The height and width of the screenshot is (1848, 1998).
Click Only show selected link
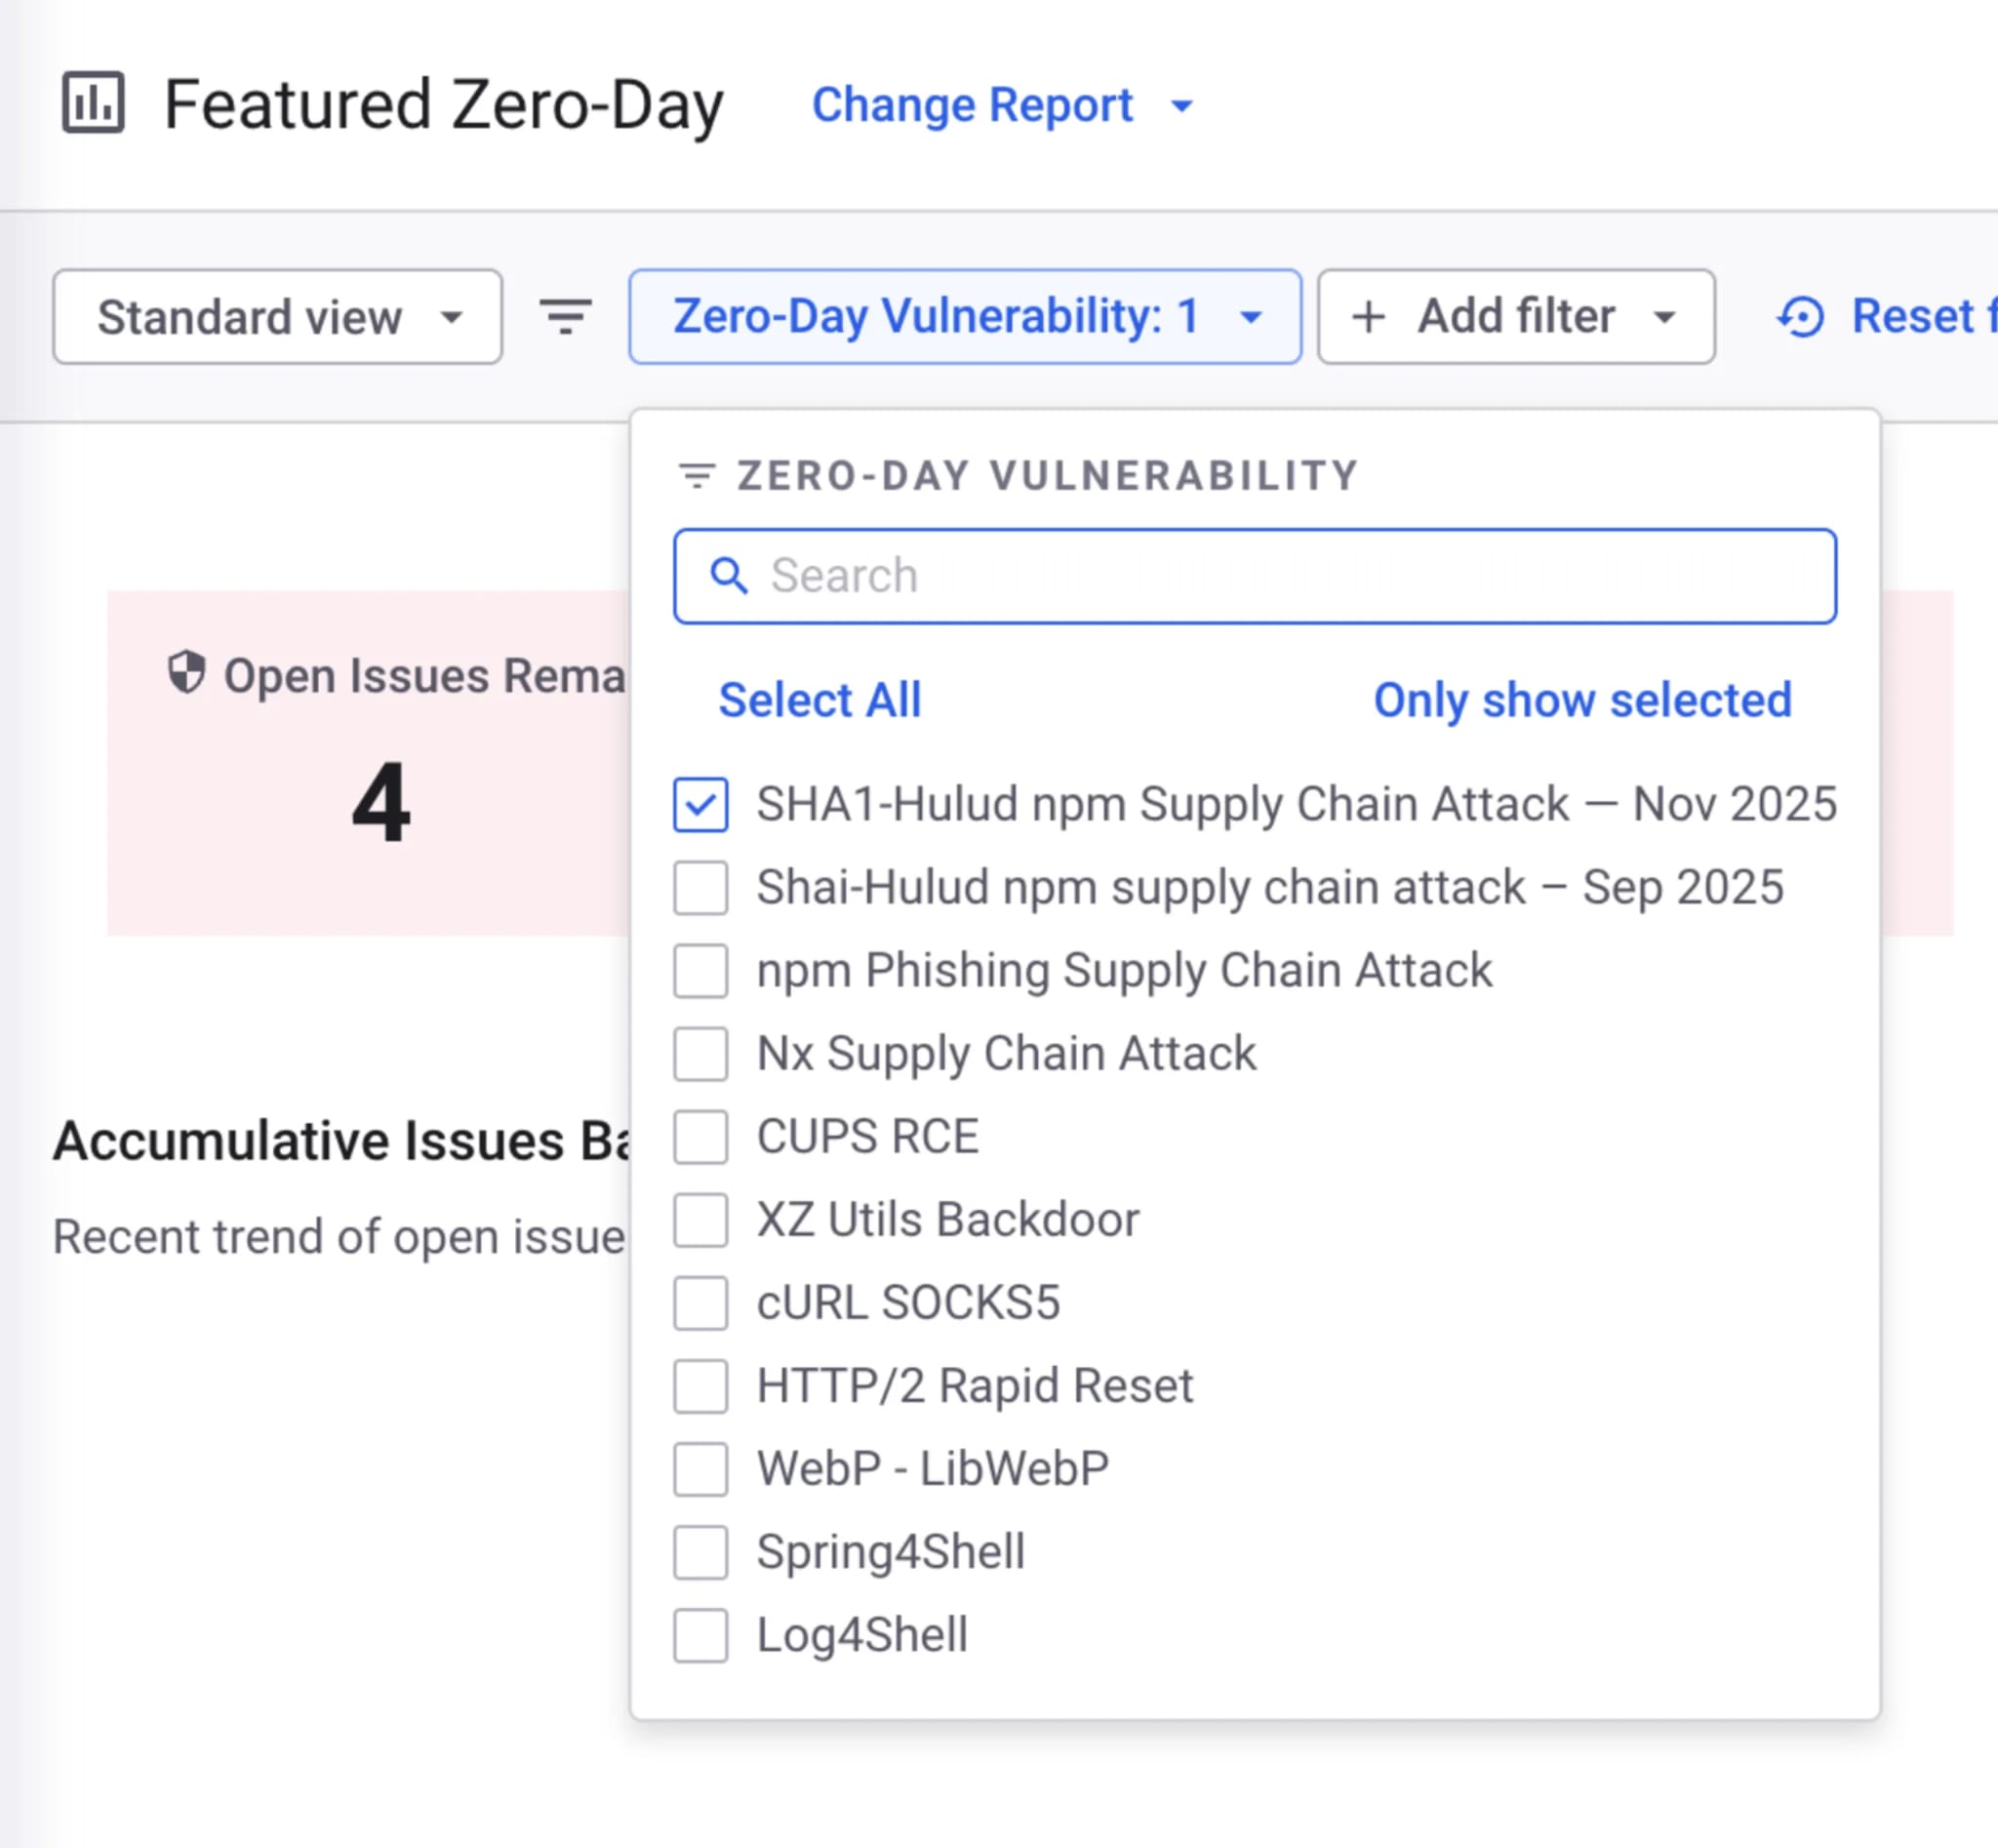coord(1582,700)
